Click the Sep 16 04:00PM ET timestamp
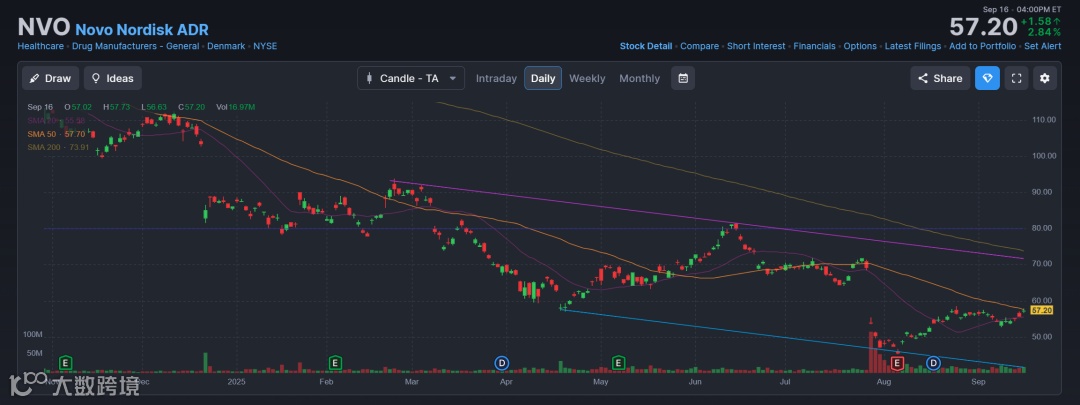 [1022, 9]
